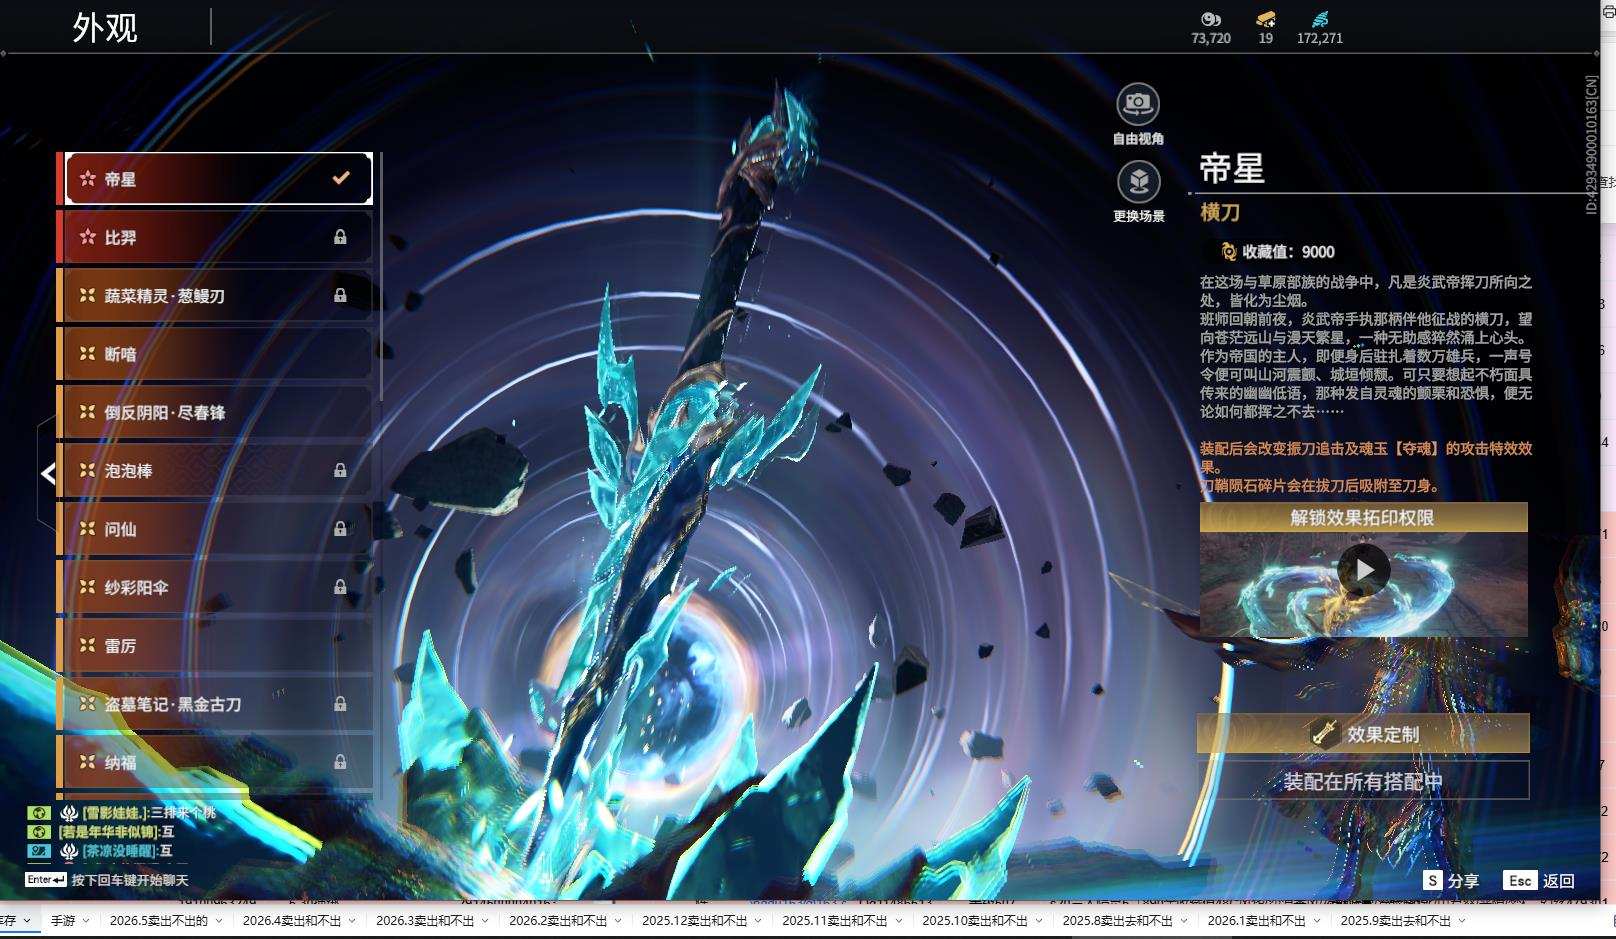The image size is (1616, 939).
Task: Click the 更换场景 change scene icon
Action: (1138, 181)
